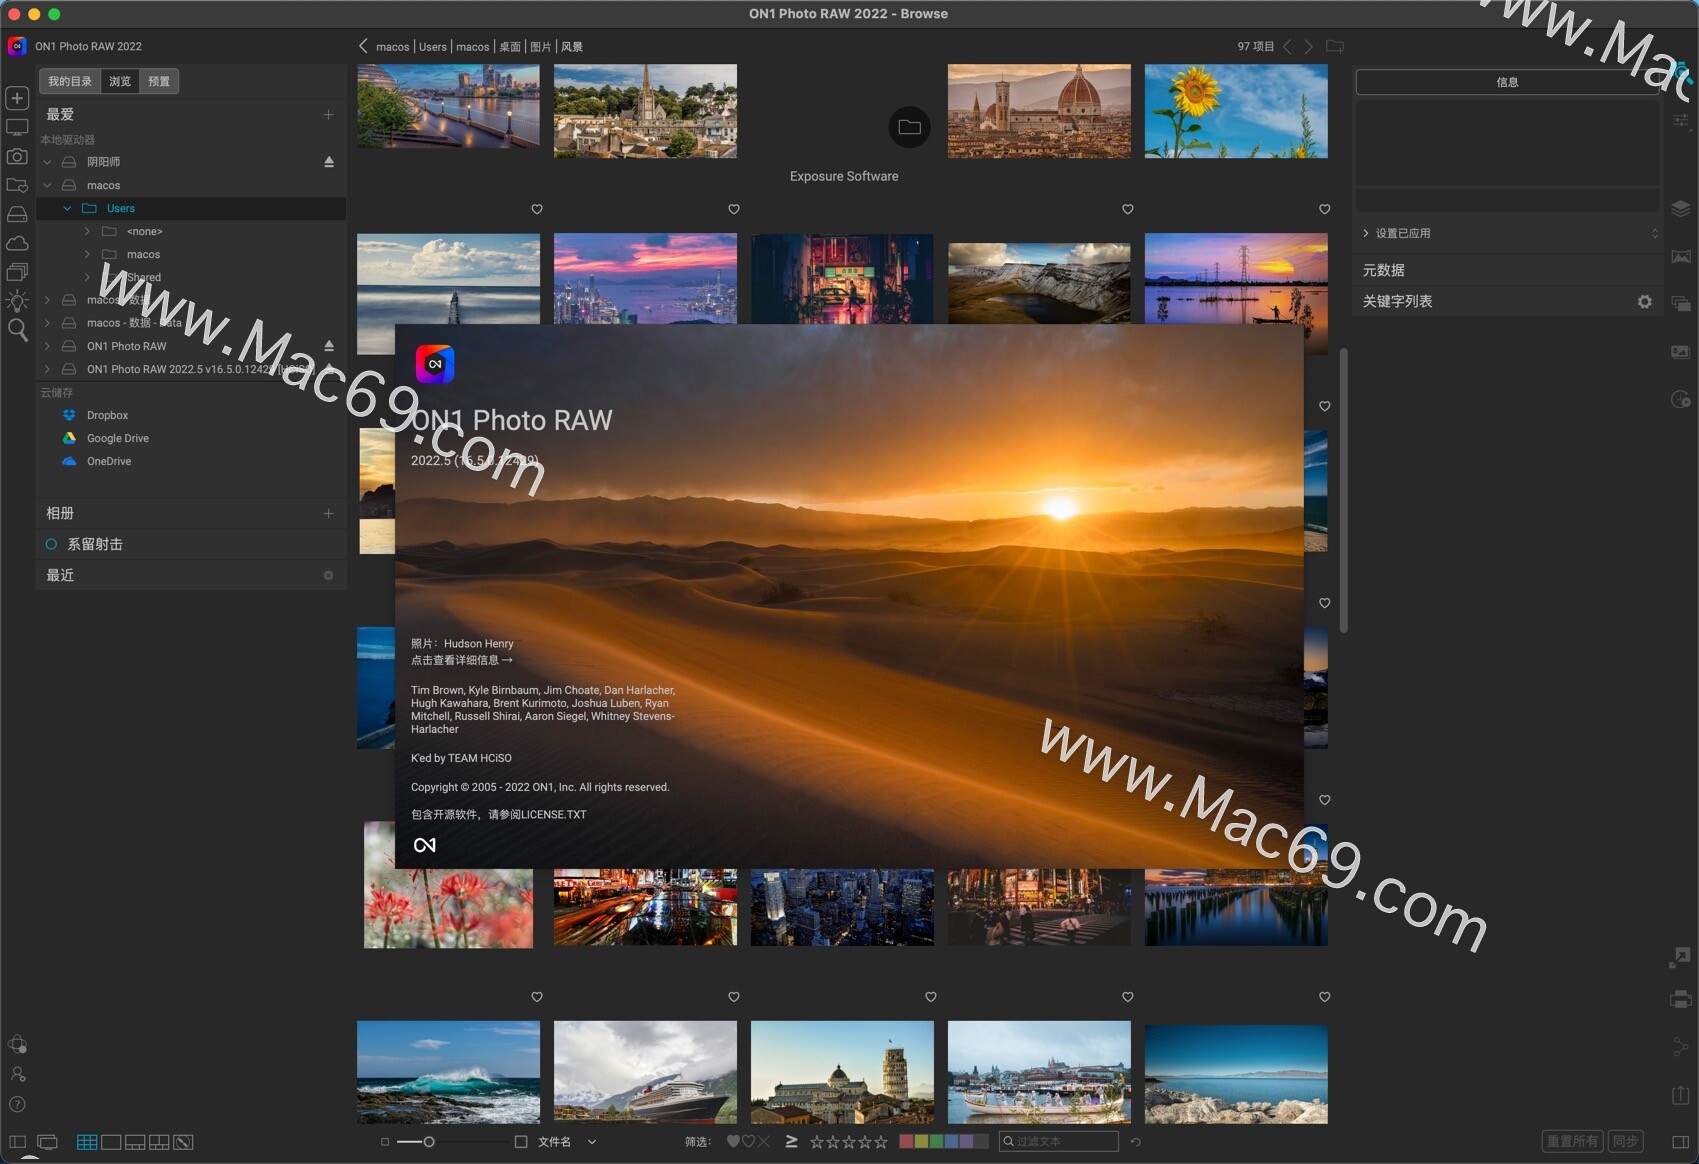This screenshot has width=1699, height=1164.
Task: Click the thumbnail size slider handle
Action: click(x=429, y=1141)
